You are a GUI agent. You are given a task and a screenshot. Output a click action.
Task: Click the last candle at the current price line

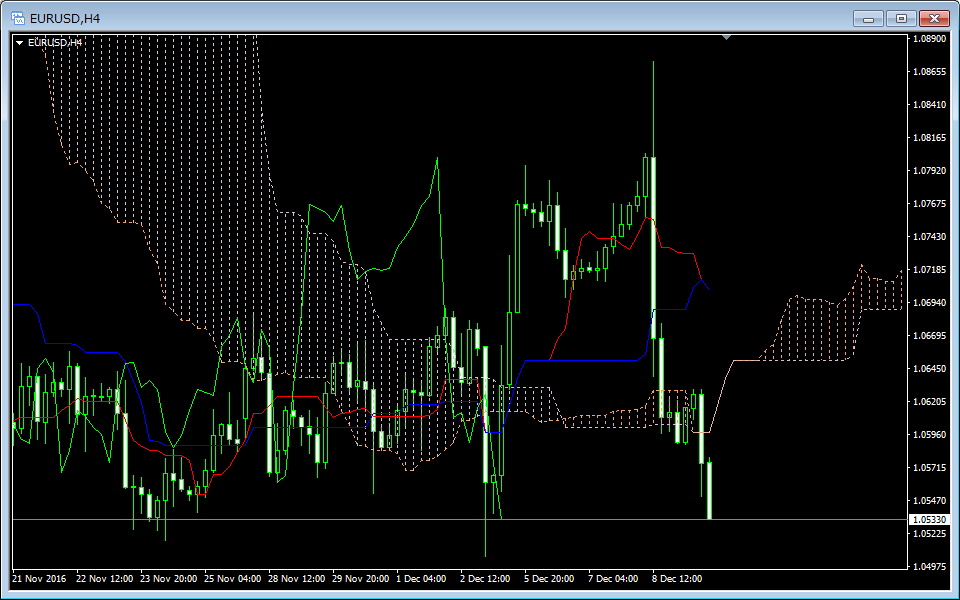point(709,490)
